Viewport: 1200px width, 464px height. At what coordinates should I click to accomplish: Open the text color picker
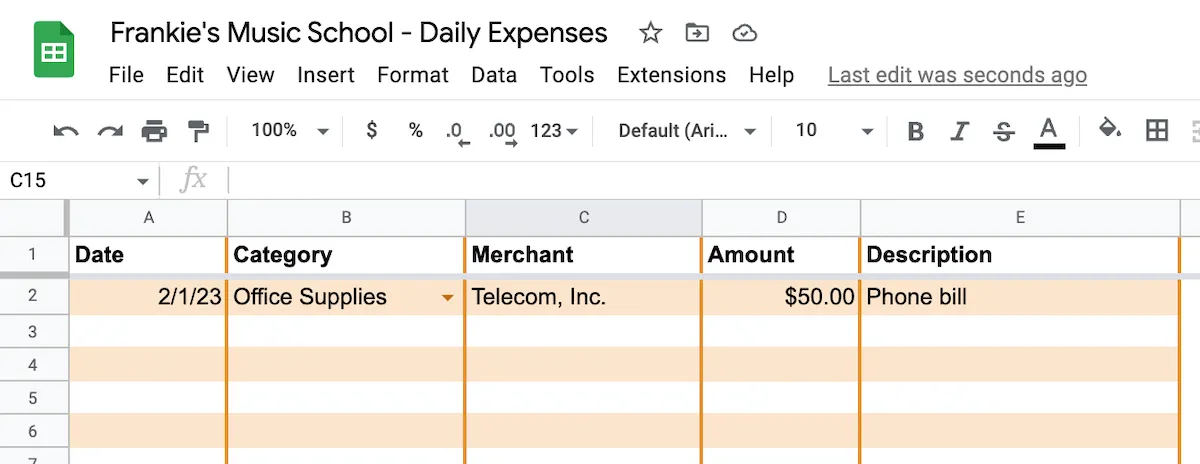pos(1048,130)
